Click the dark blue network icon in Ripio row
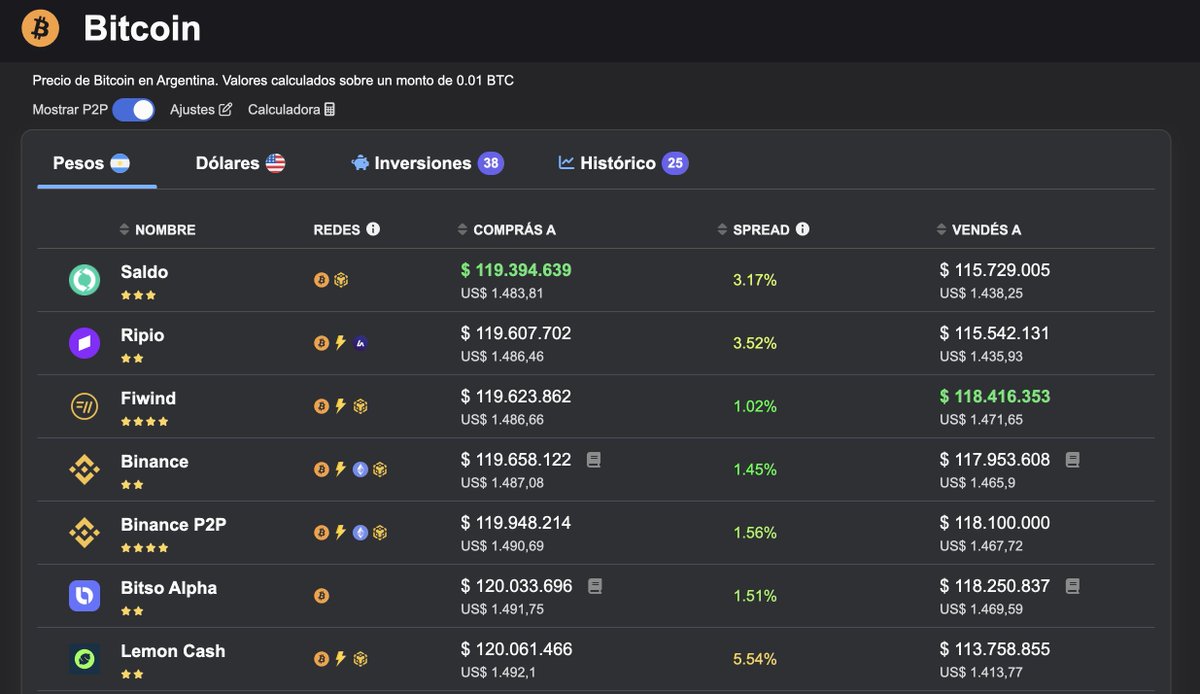Image resolution: width=1200 pixels, height=694 pixels. pyautogui.click(x=360, y=343)
